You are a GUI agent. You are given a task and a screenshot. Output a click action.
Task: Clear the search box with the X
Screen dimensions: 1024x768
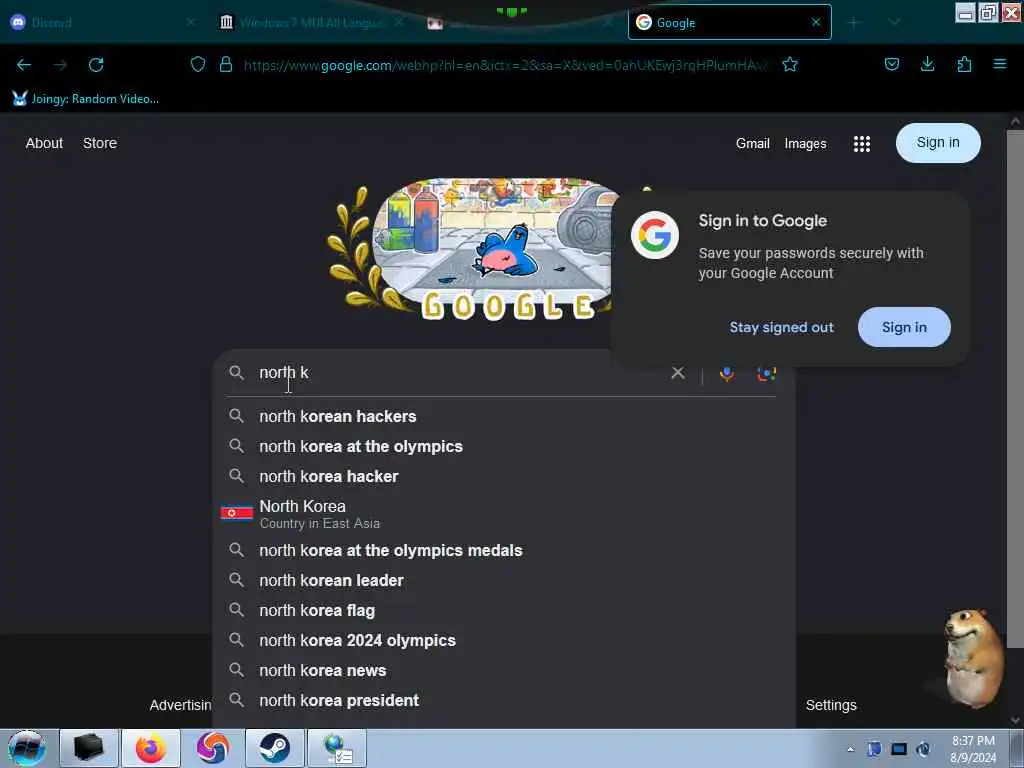(x=678, y=373)
